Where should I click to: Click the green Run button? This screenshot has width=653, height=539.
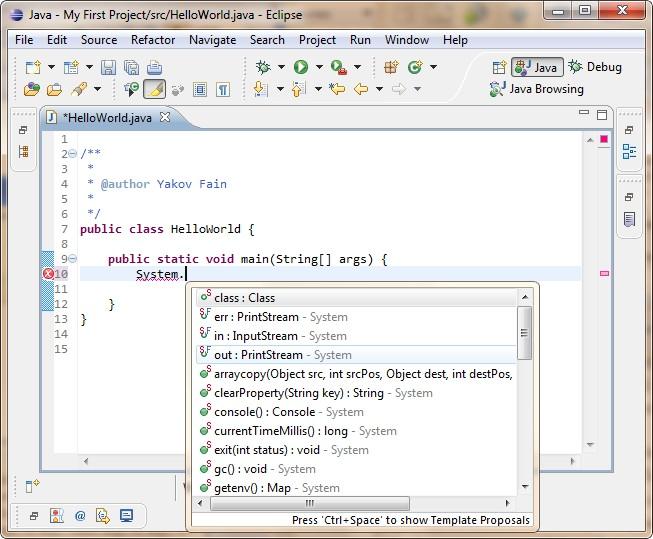point(301,67)
